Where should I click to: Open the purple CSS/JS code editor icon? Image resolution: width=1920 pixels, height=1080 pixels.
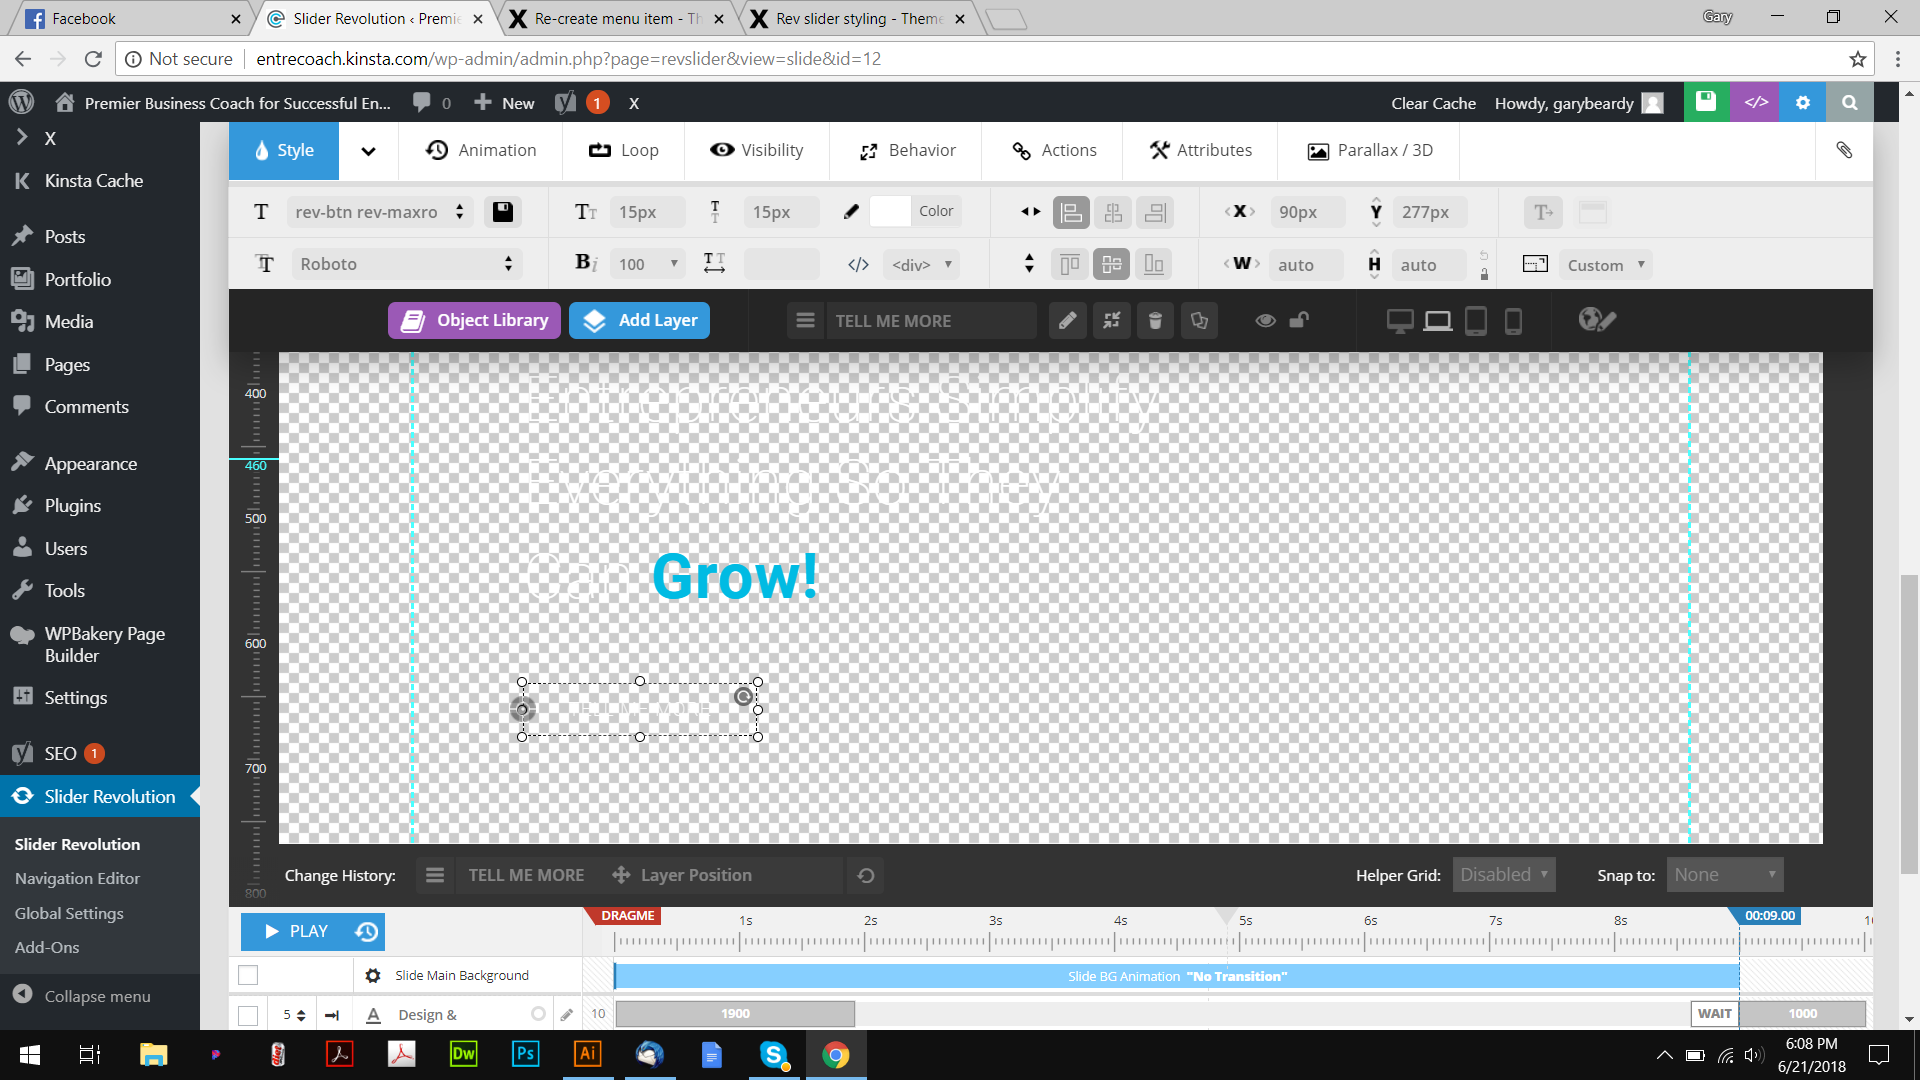point(1756,102)
